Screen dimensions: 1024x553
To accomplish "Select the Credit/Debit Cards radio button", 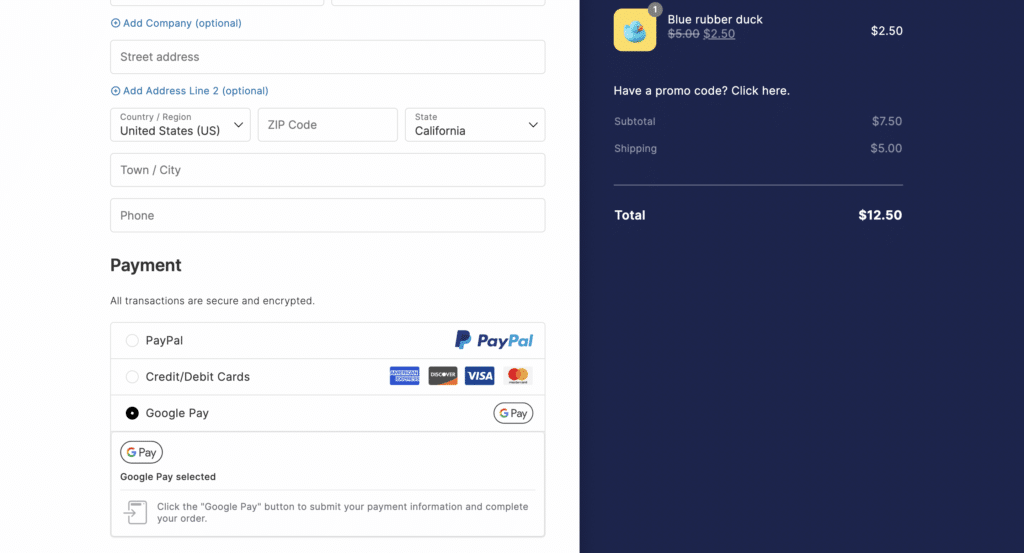I will (x=132, y=377).
